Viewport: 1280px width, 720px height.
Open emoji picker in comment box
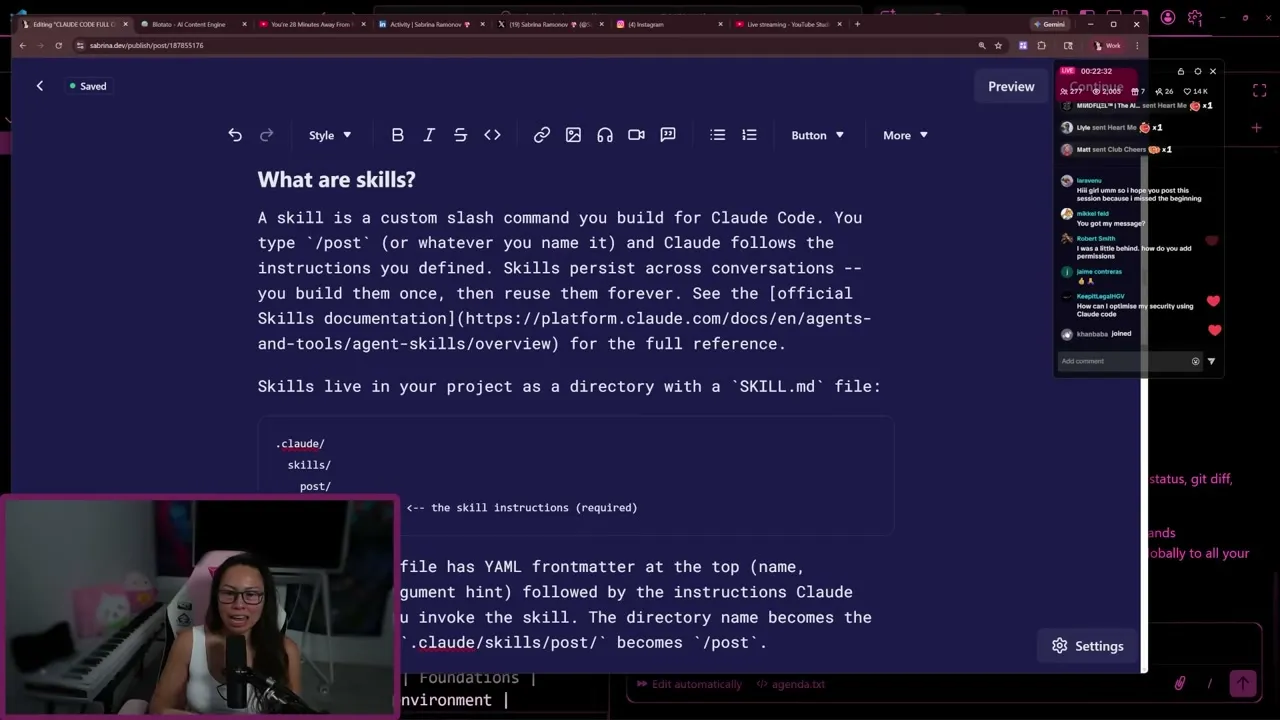point(1195,361)
